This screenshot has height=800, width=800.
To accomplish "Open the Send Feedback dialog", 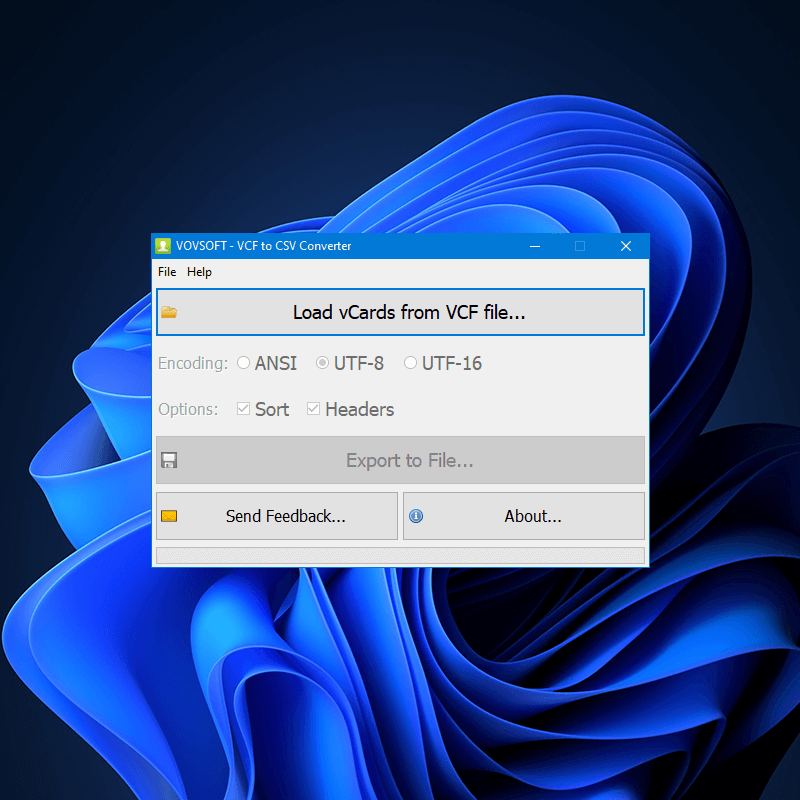I will point(277,515).
